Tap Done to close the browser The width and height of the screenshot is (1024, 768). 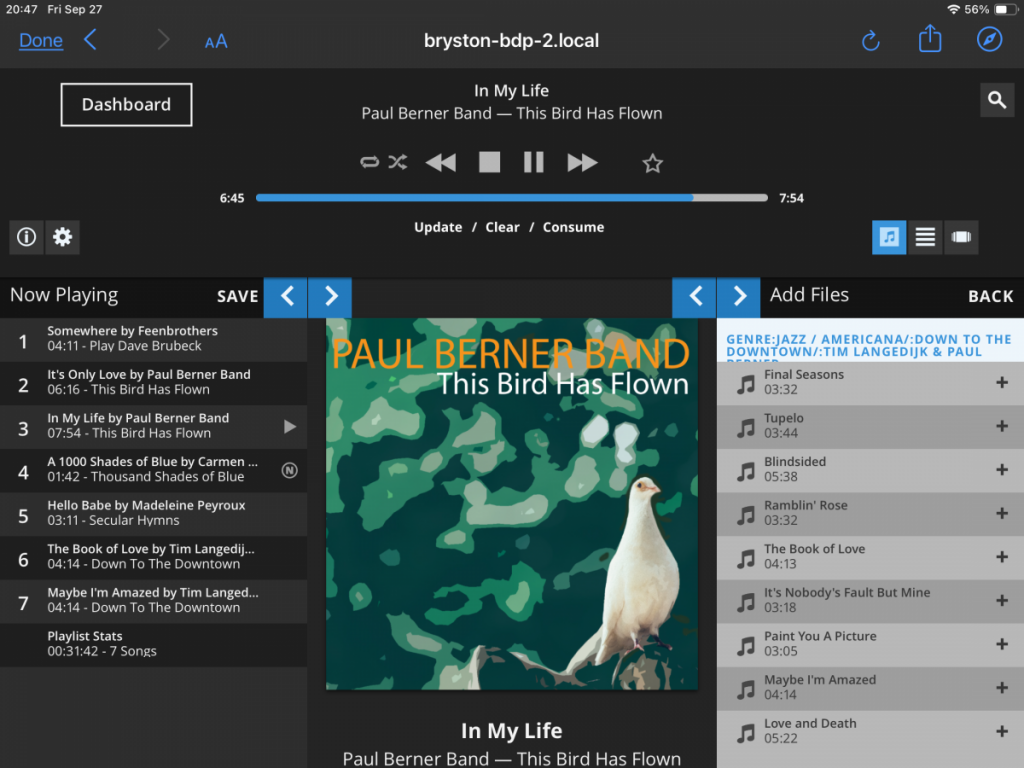tap(40, 40)
